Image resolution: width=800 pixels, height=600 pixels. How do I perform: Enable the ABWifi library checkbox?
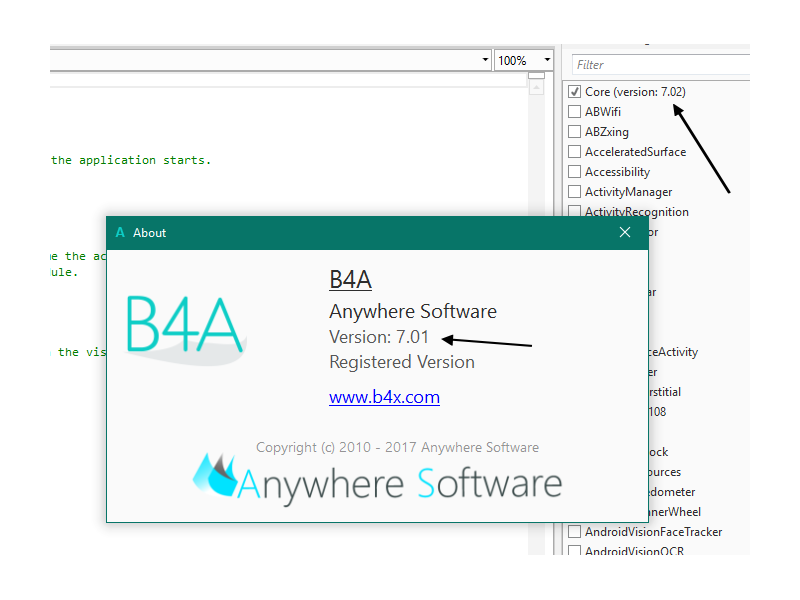574,112
